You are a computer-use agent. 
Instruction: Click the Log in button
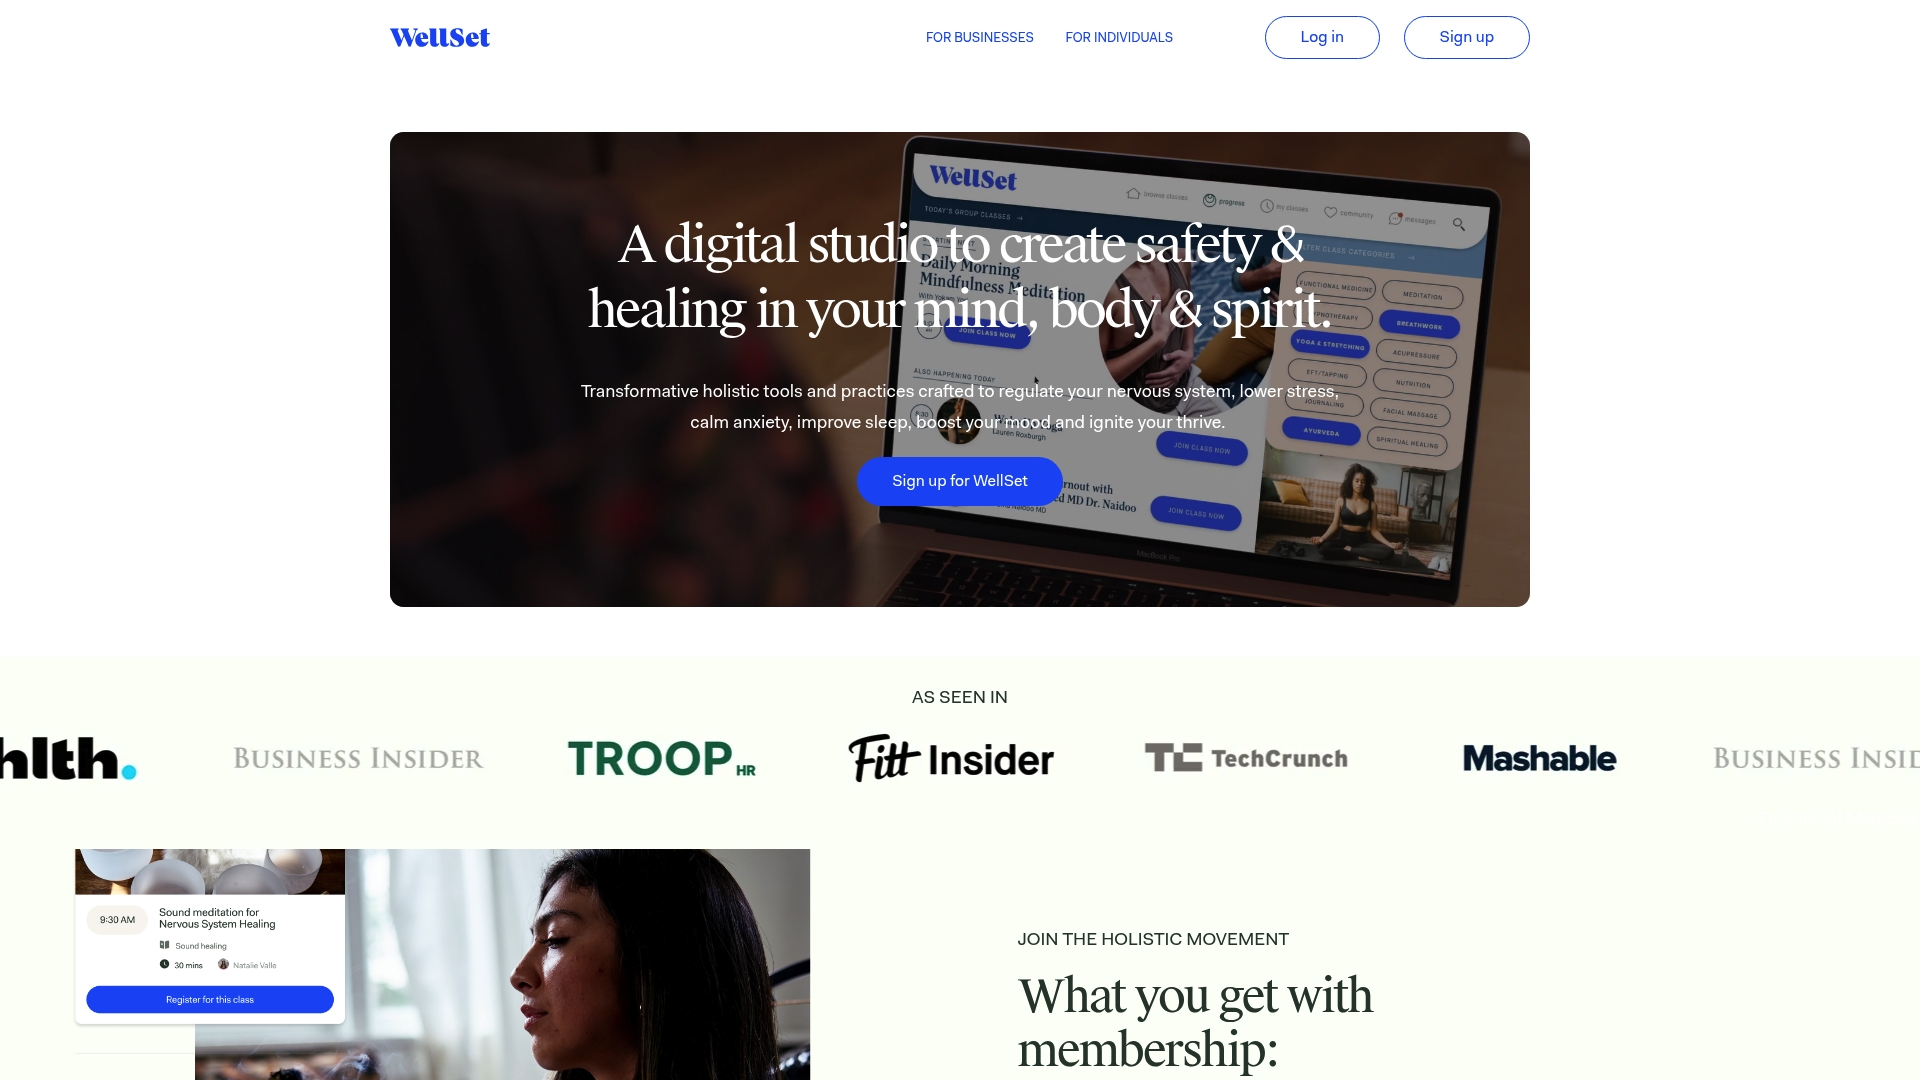tap(1322, 37)
